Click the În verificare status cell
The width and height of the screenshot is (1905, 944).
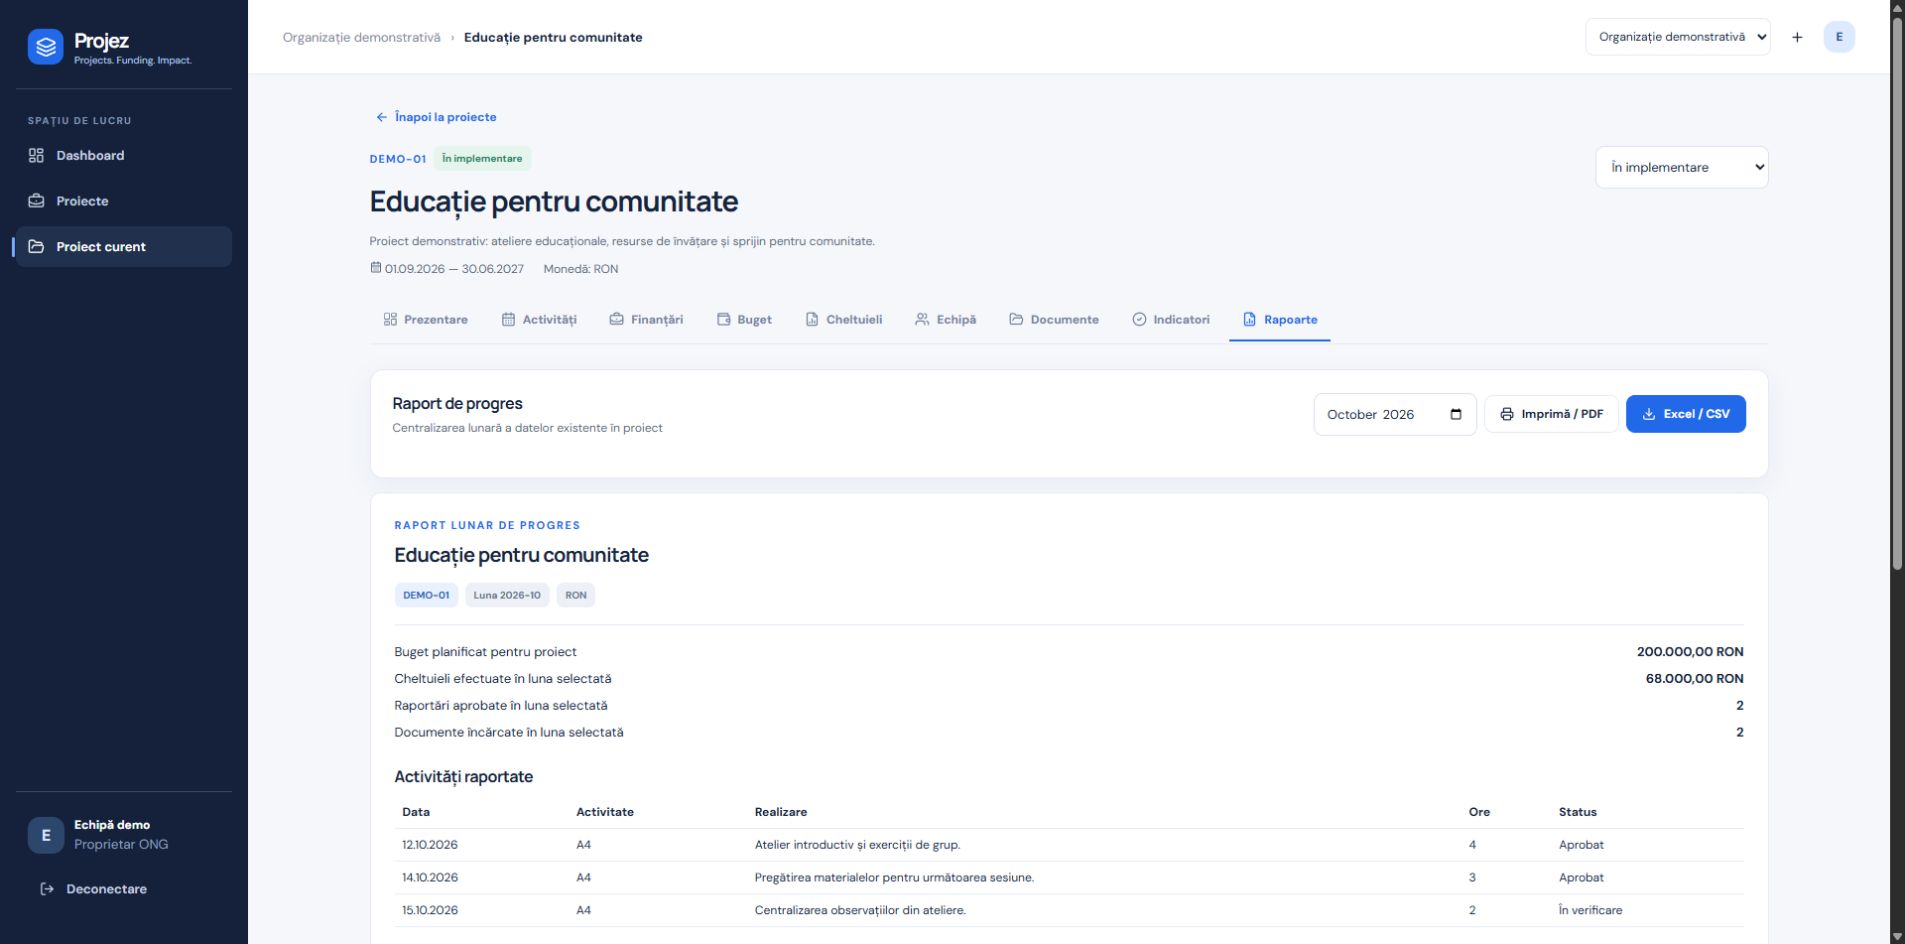coord(1590,911)
